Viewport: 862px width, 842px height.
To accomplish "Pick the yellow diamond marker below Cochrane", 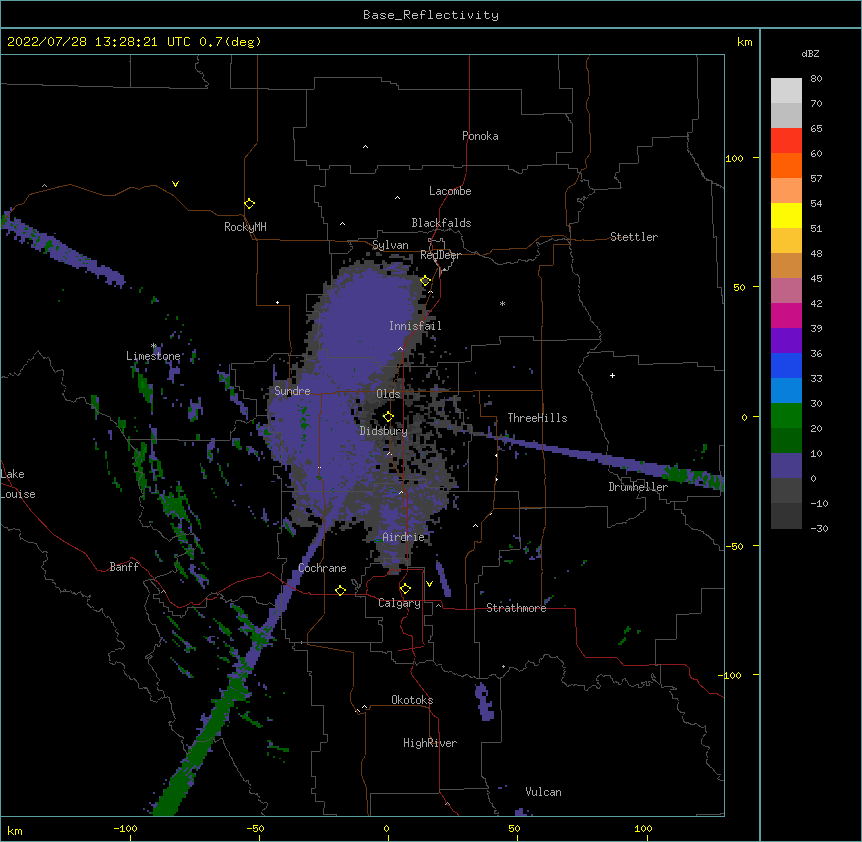I will point(340,590).
